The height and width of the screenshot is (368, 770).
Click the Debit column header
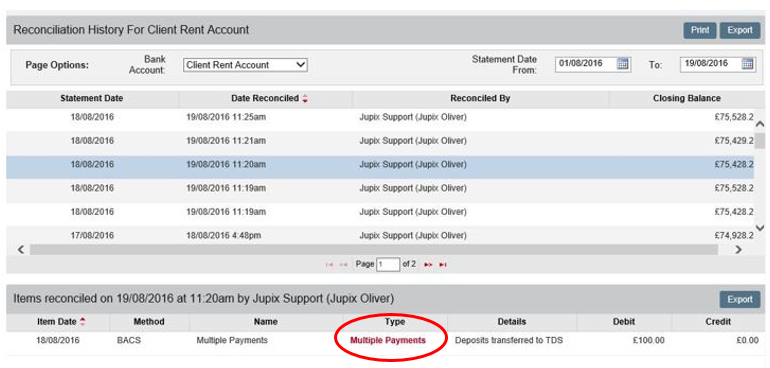point(624,322)
